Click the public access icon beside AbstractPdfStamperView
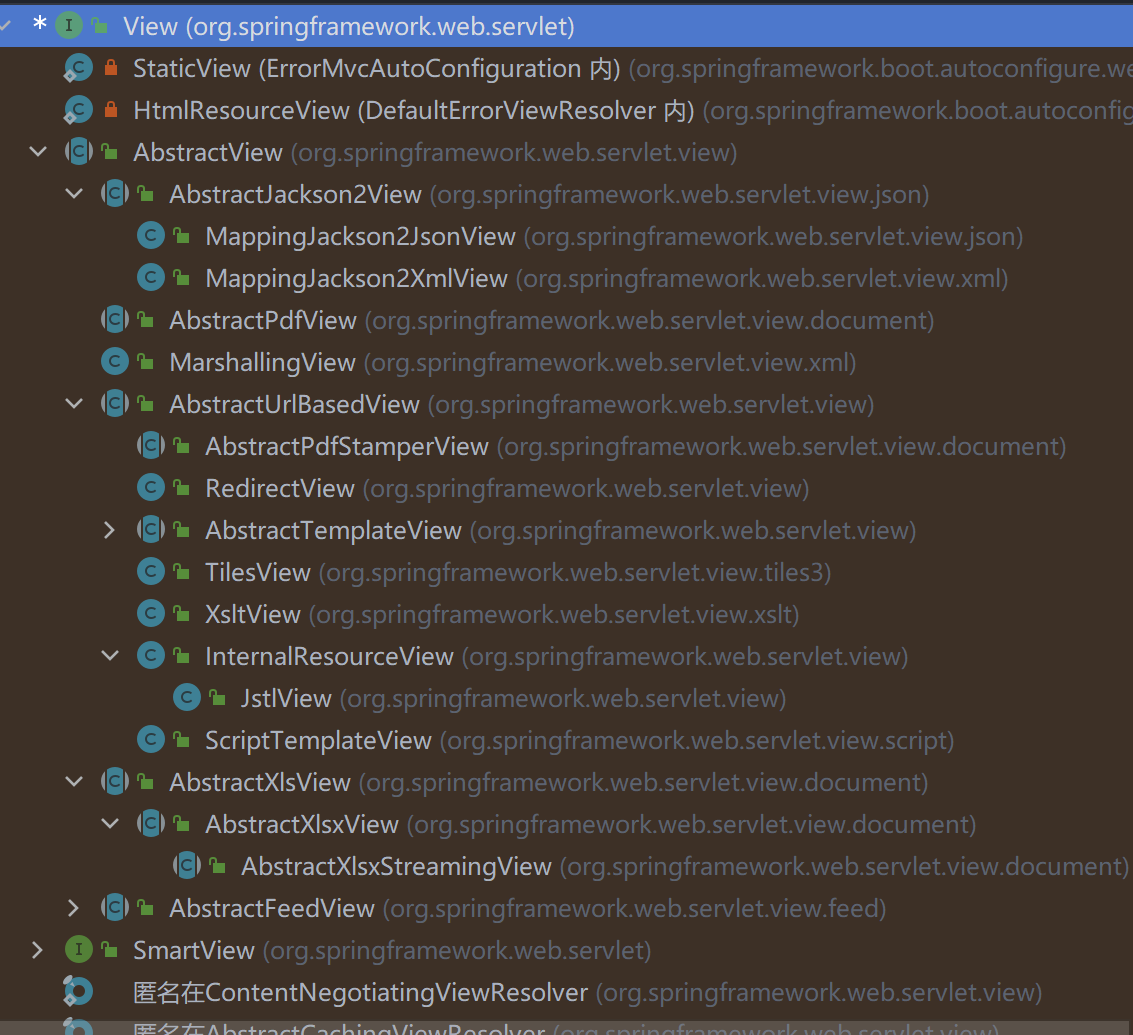Viewport: 1133px width, 1035px height. [x=181, y=447]
